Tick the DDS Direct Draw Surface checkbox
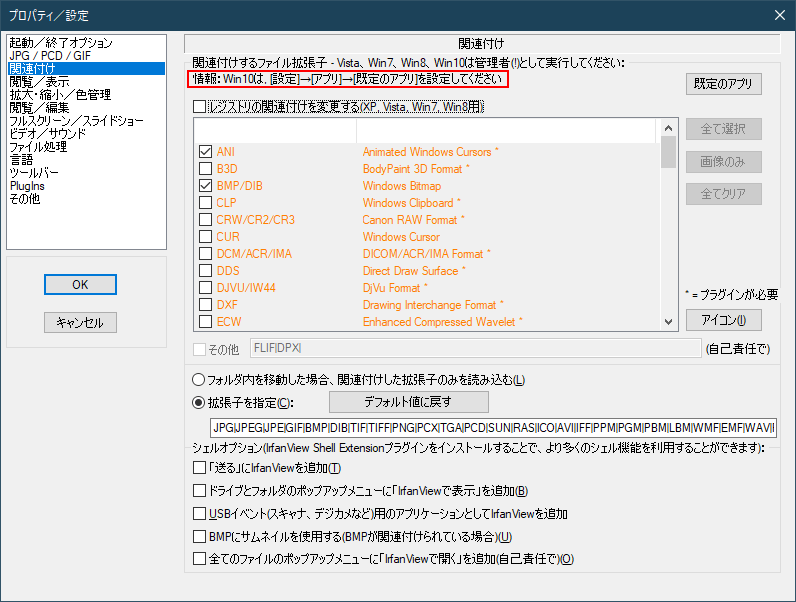Viewport: 796px width, 602px height. coord(206,271)
